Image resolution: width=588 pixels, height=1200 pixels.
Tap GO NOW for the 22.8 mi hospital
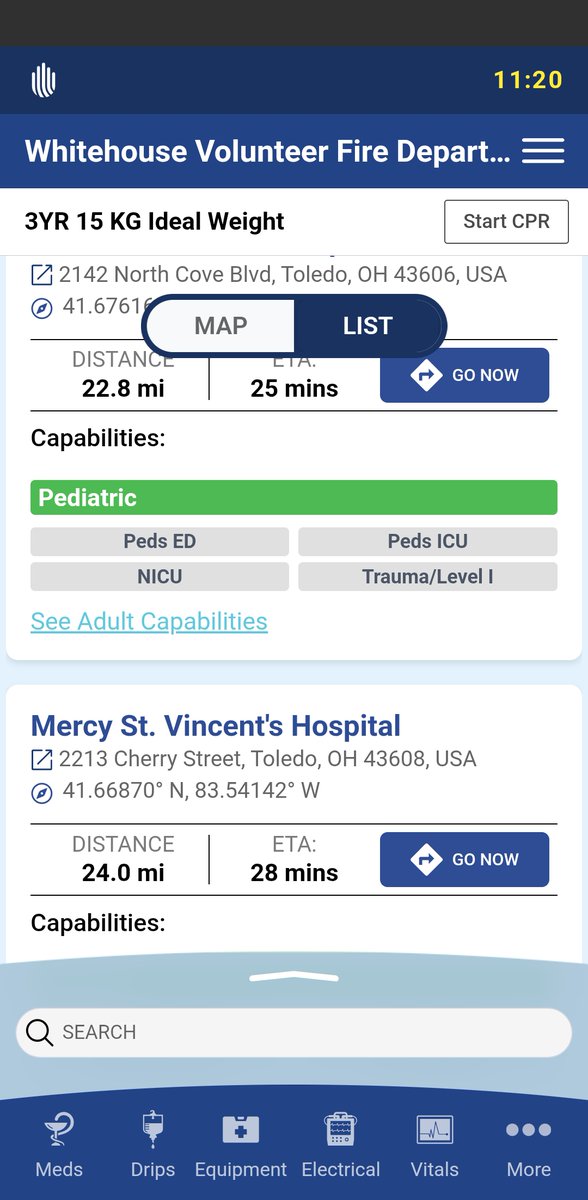coord(464,375)
